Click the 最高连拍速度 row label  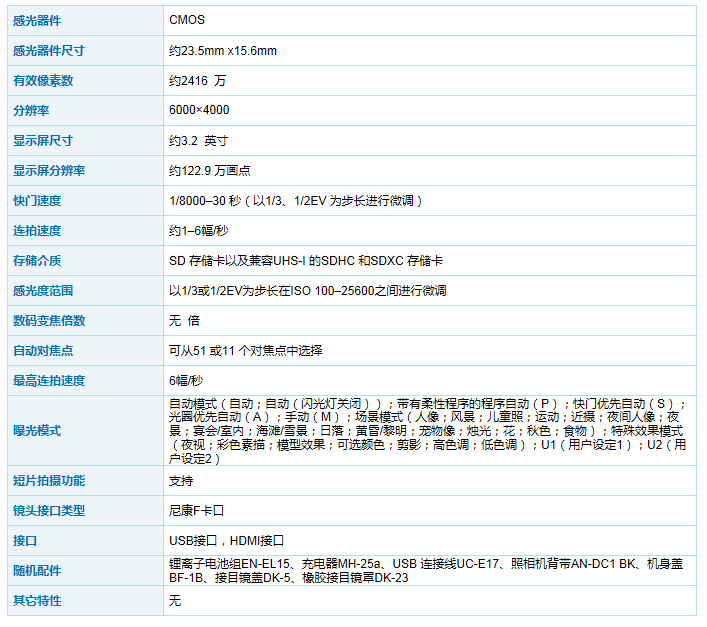coord(49,380)
